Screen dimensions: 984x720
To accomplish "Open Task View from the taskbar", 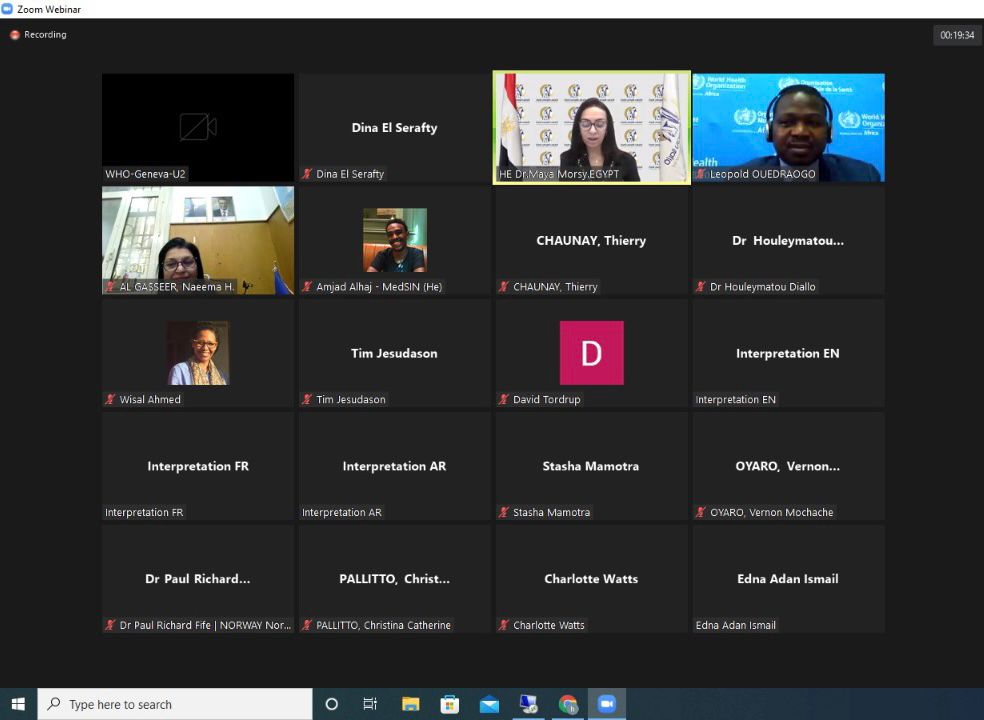I will click(370, 704).
